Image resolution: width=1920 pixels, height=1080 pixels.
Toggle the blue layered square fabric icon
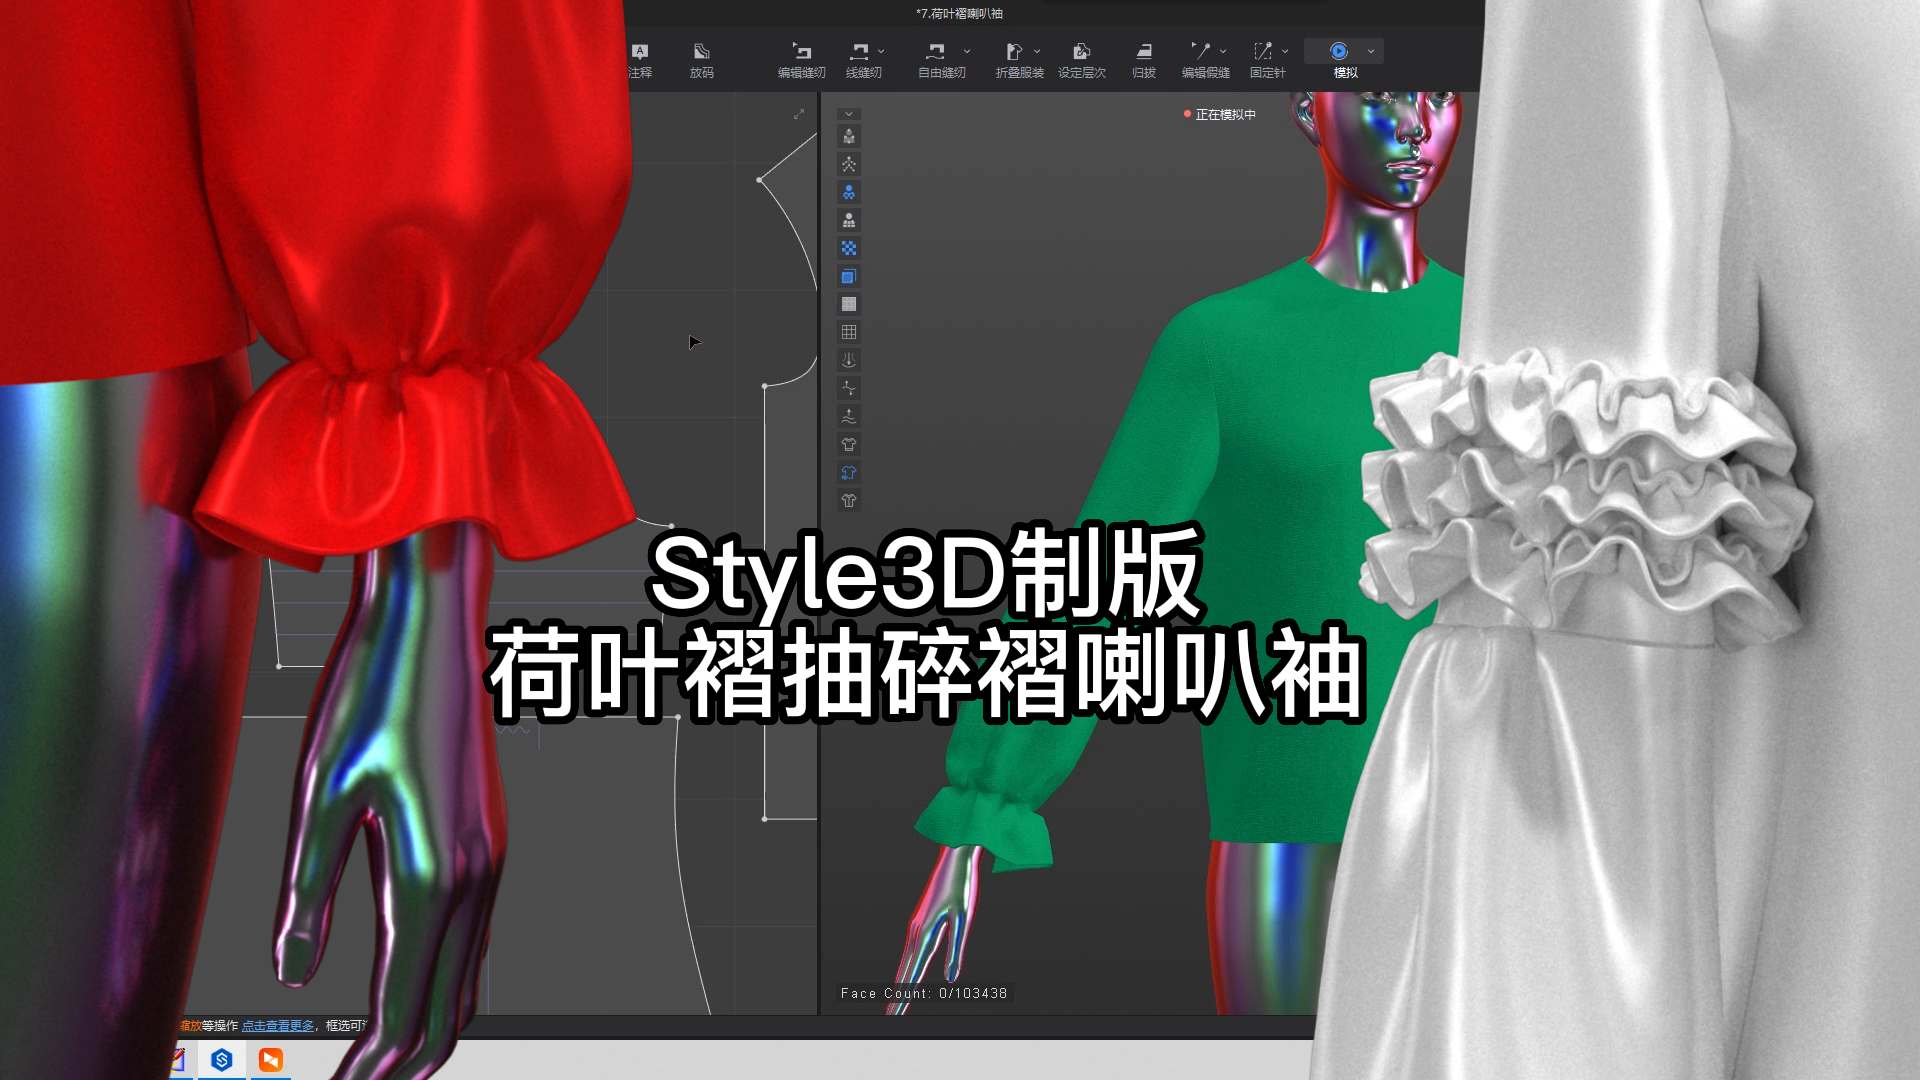pos(849,277)
